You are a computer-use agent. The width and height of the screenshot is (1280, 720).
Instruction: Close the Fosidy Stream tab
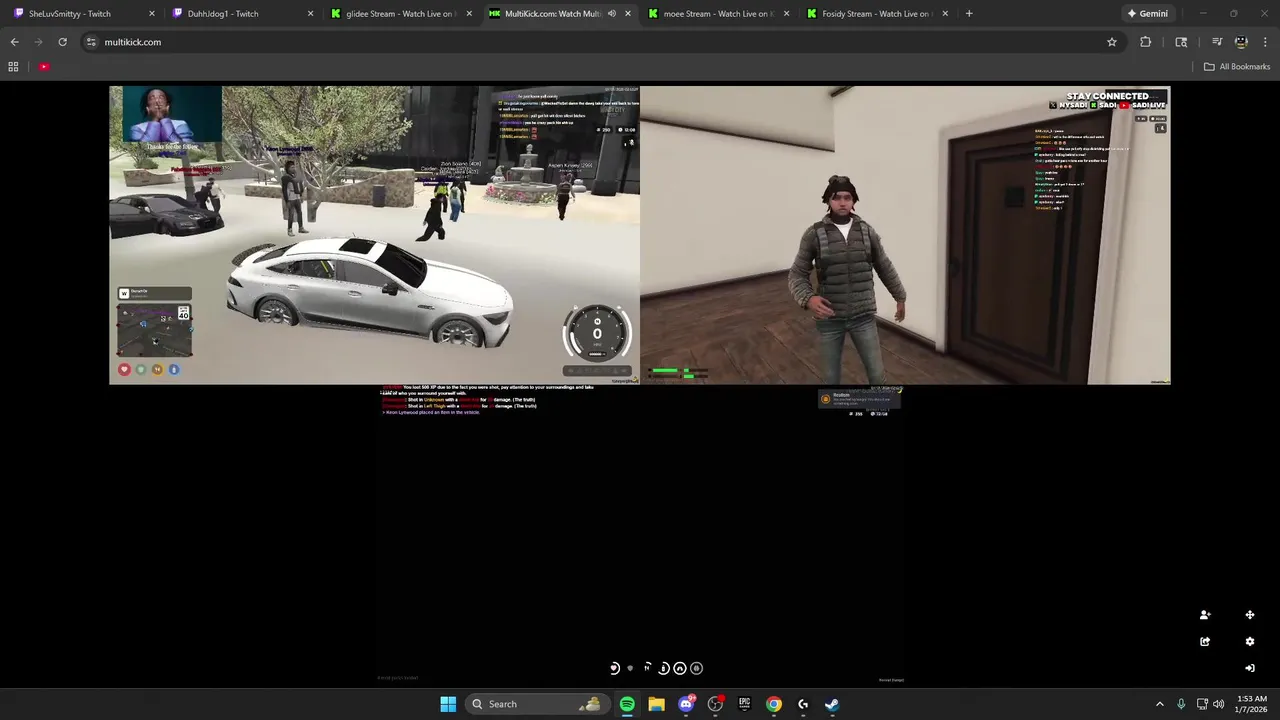tap(945, 14)
